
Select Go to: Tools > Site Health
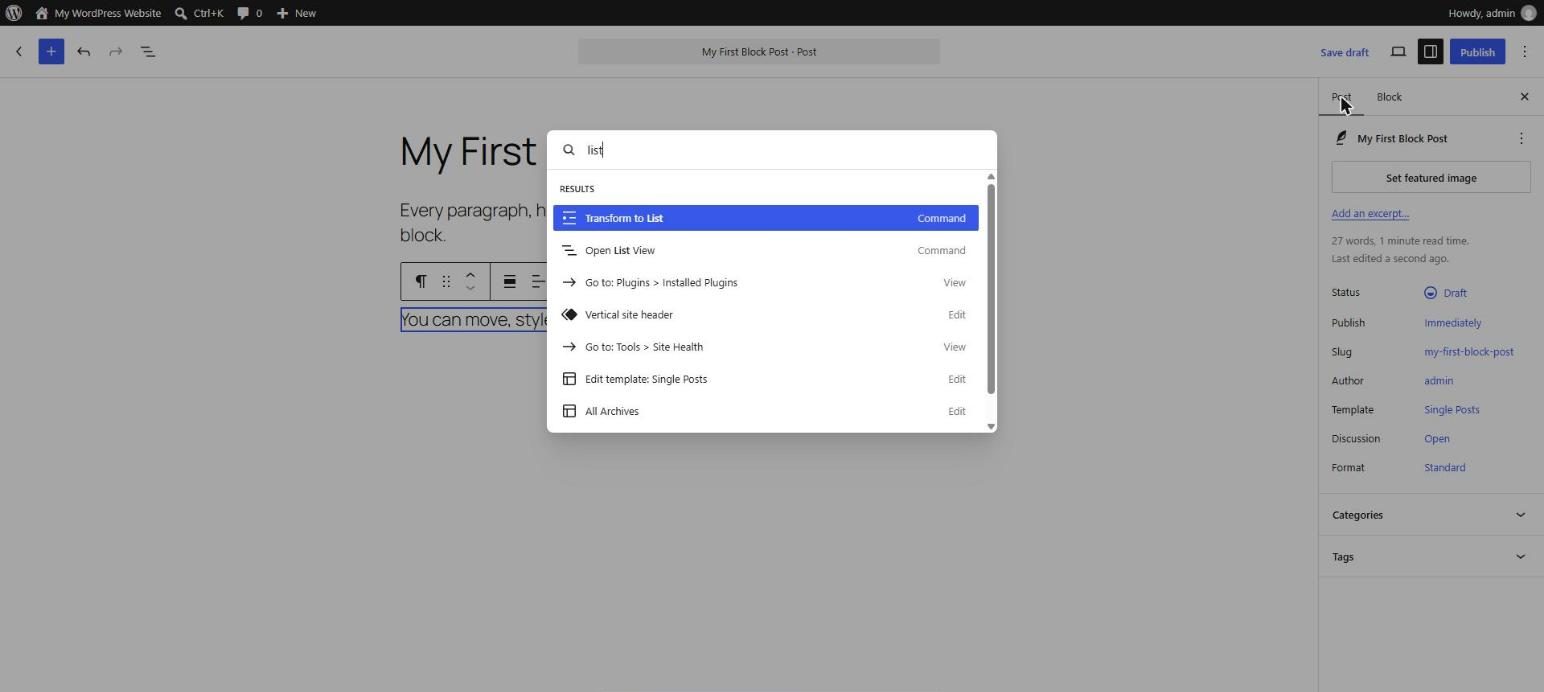tap(766, 347)
